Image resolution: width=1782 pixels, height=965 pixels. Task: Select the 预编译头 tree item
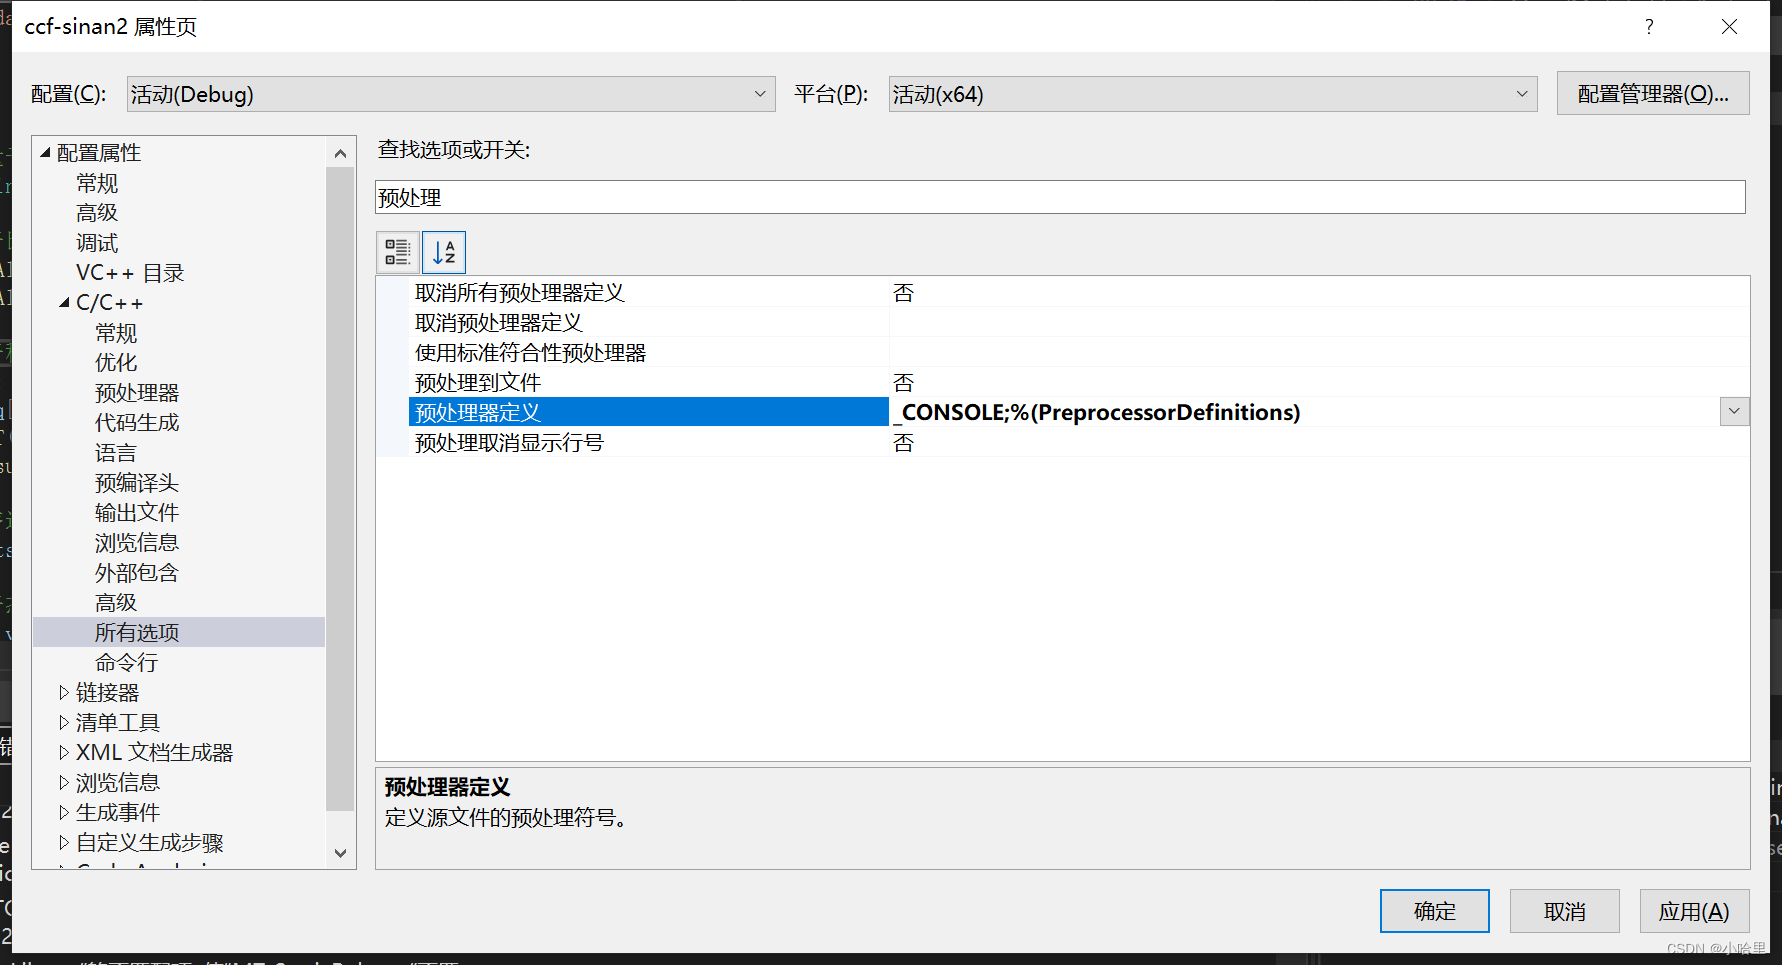(137, 483)
